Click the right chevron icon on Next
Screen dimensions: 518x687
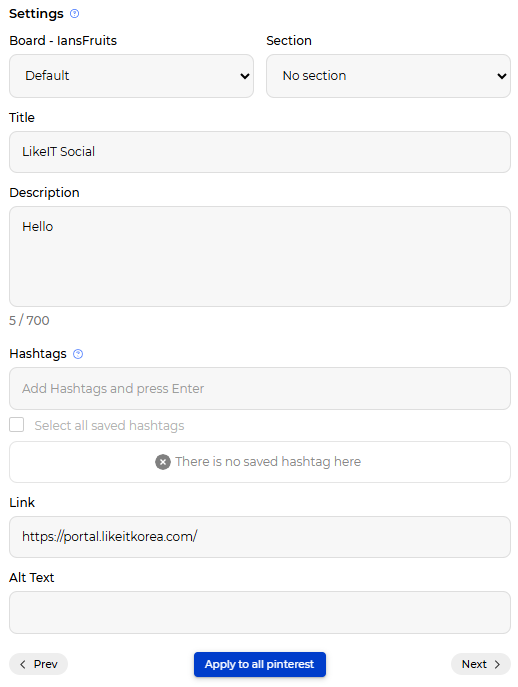pos(497,664)
